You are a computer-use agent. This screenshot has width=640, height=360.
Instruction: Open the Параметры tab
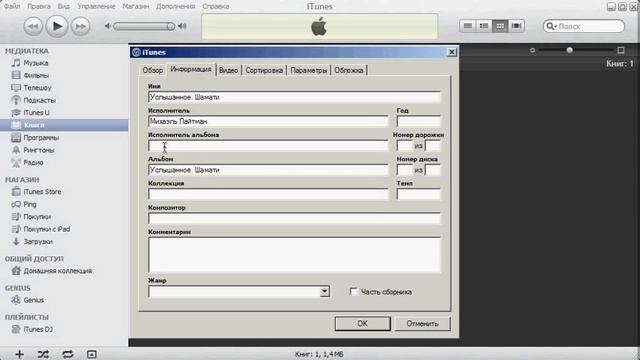click(309, 70)
